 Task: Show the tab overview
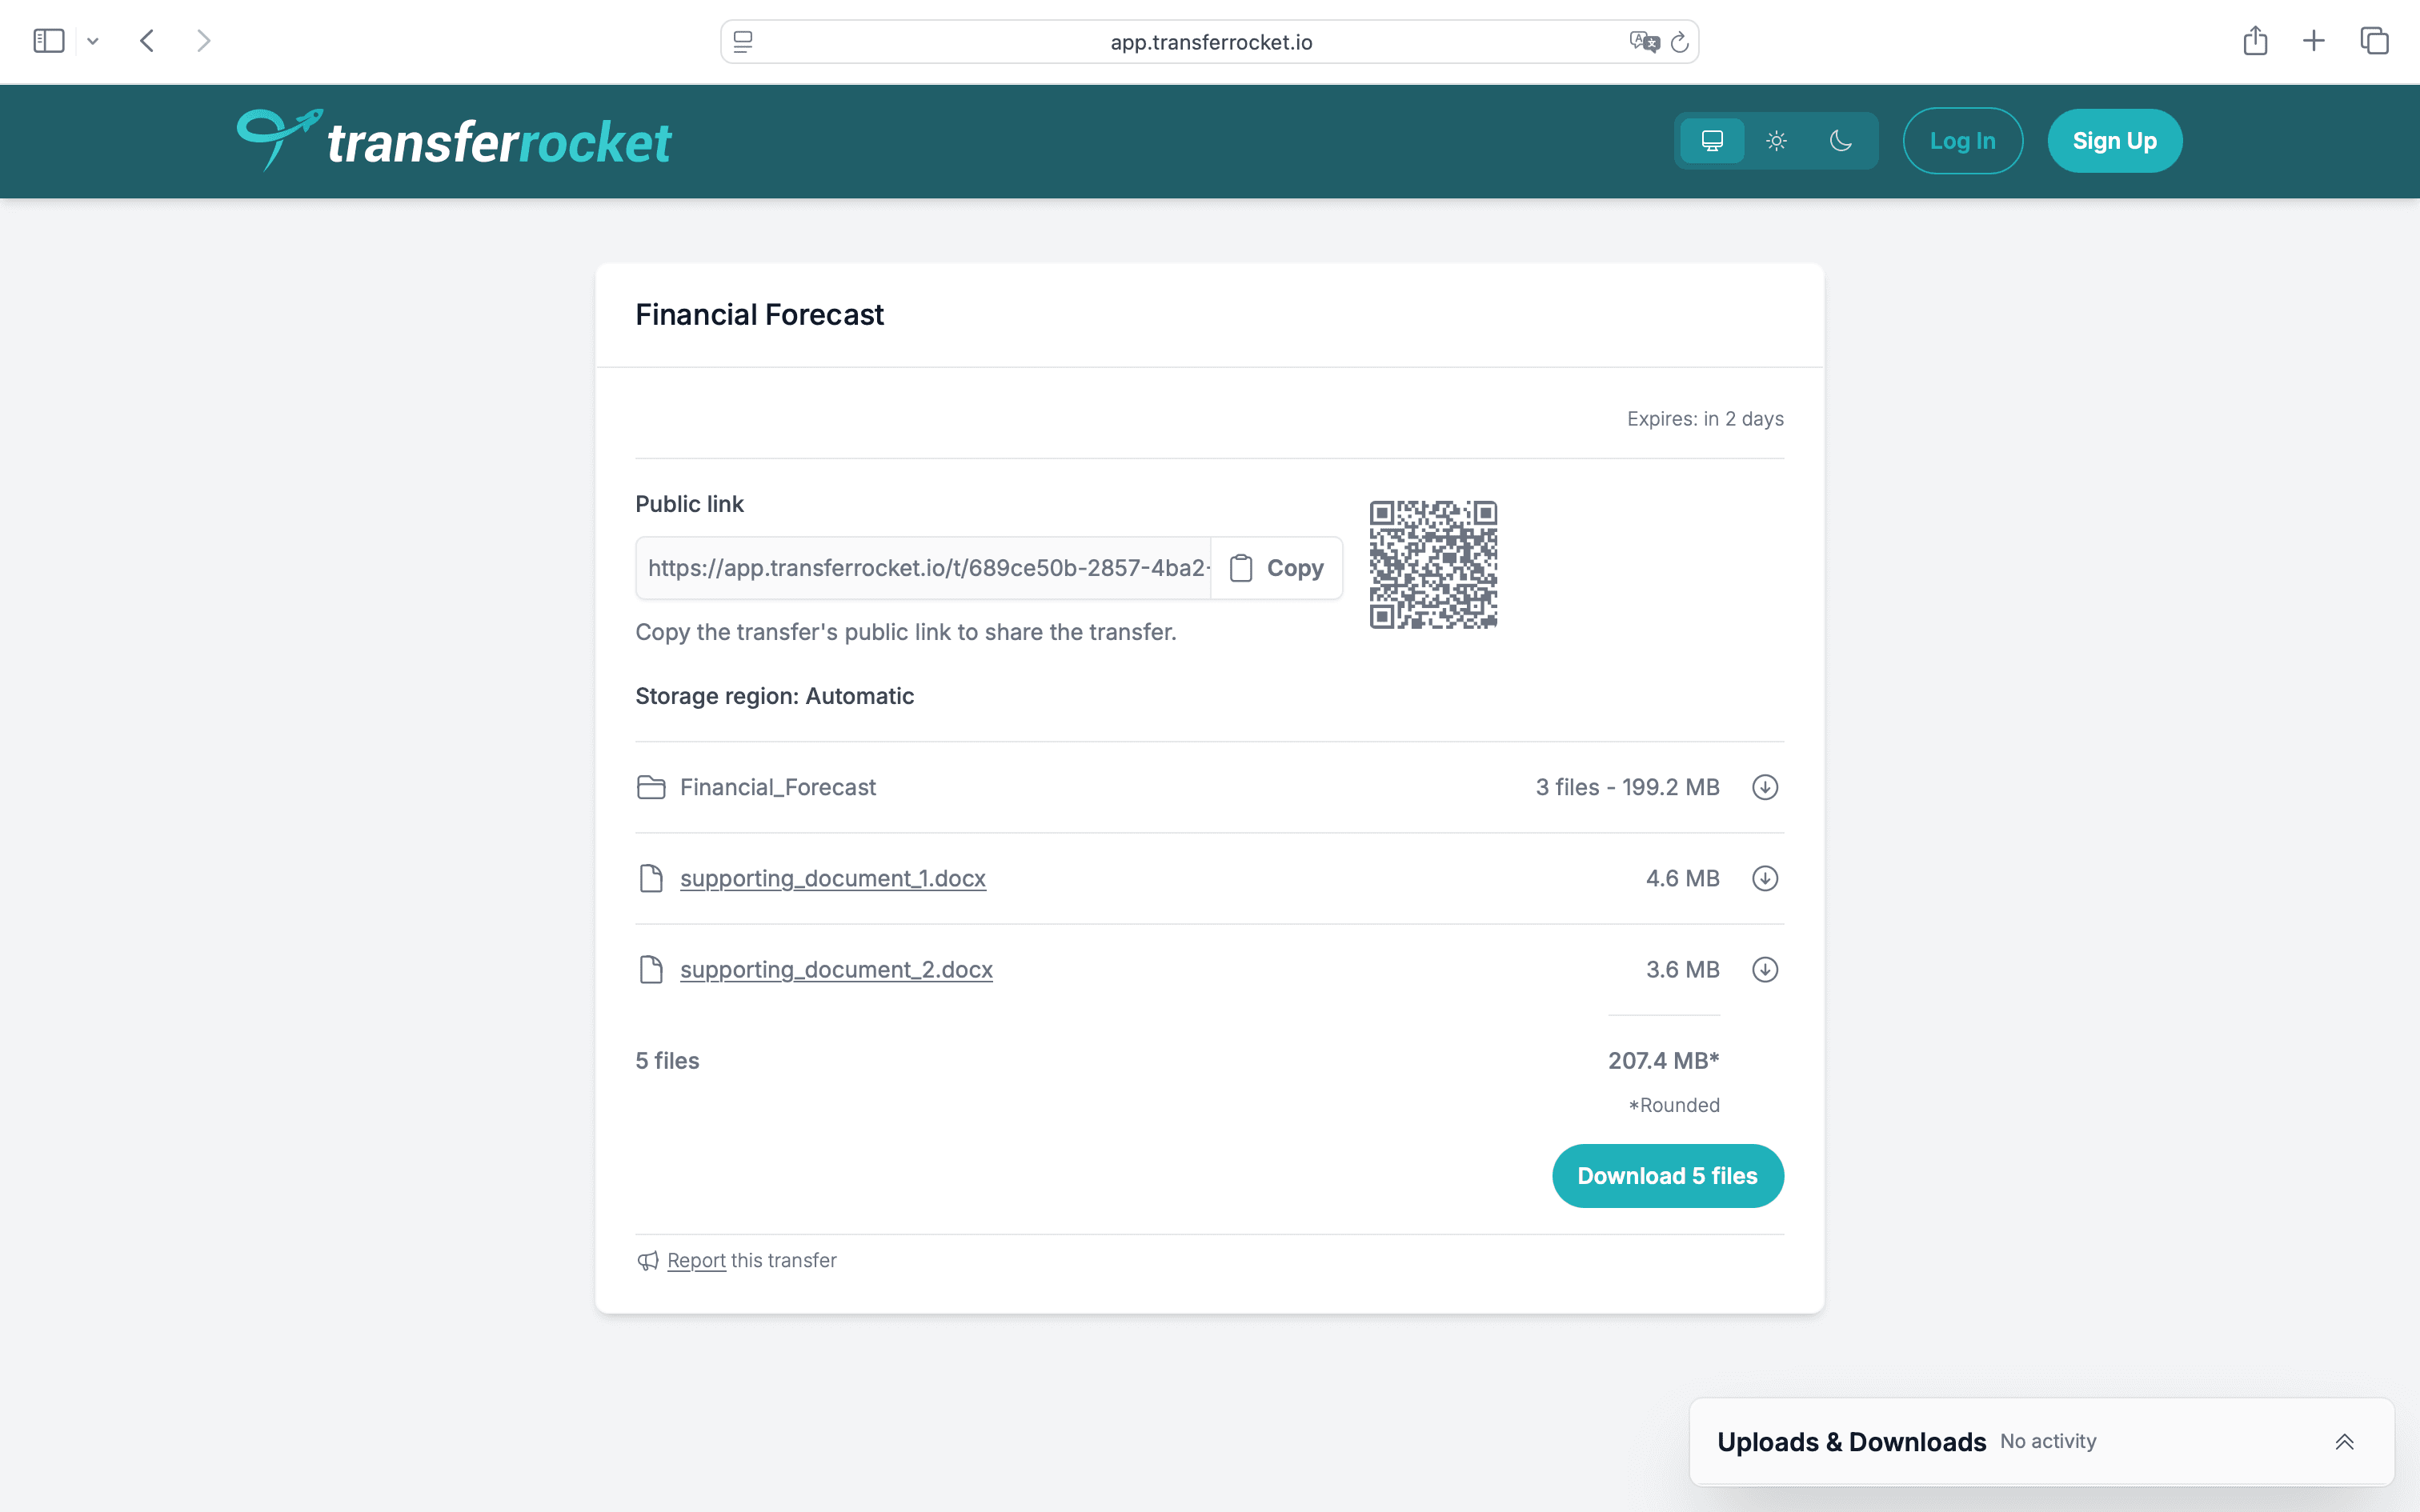point(2374,40)
